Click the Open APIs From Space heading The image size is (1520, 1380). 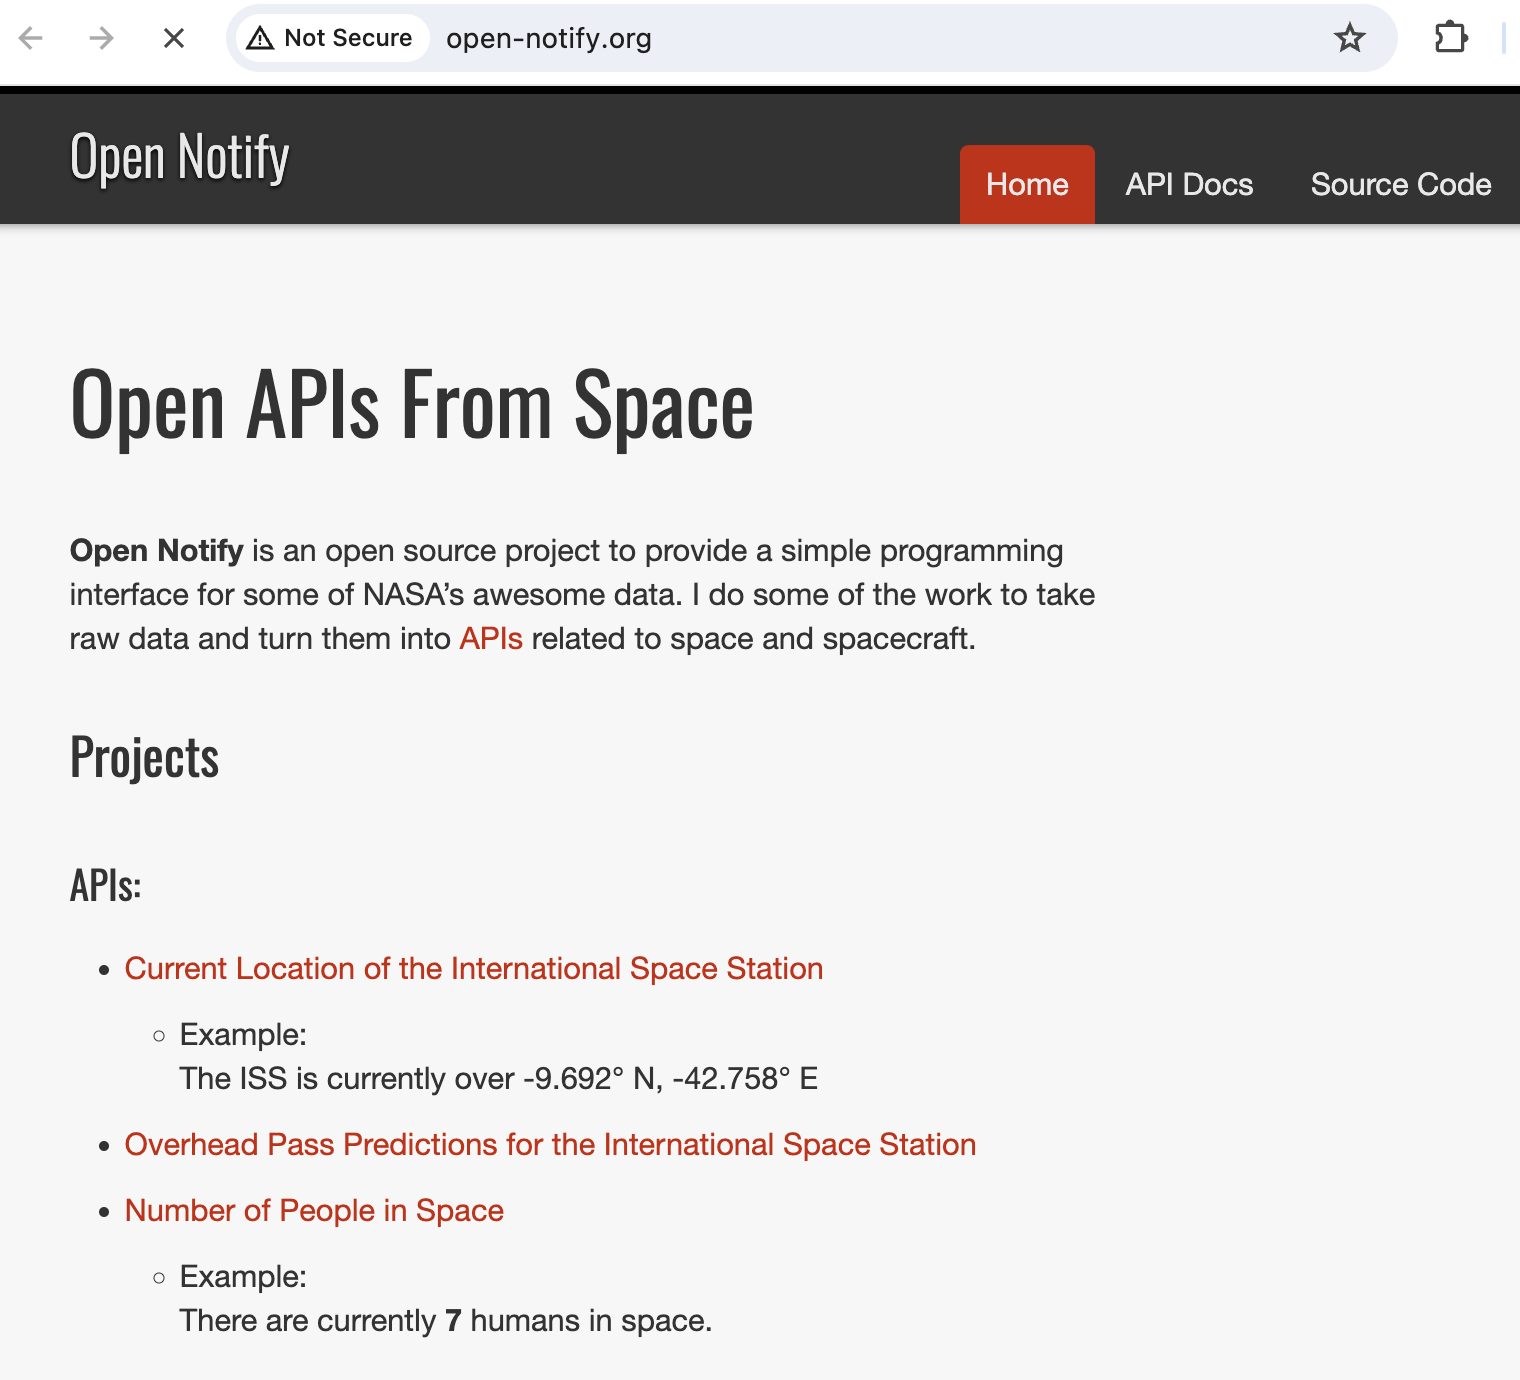click(411, 404)
